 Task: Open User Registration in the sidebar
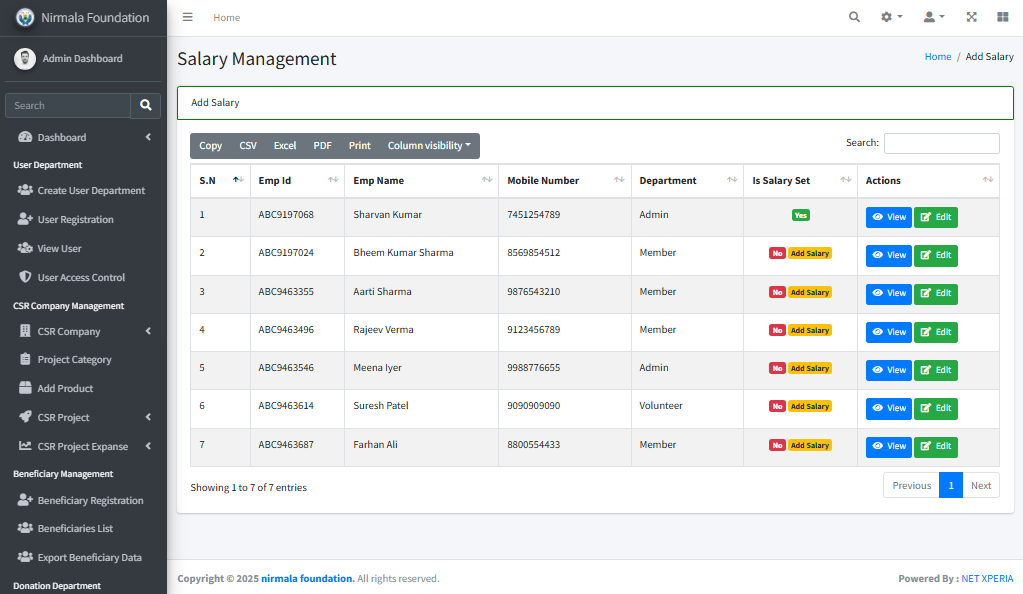pyautogui.click(x=75, y=219)
